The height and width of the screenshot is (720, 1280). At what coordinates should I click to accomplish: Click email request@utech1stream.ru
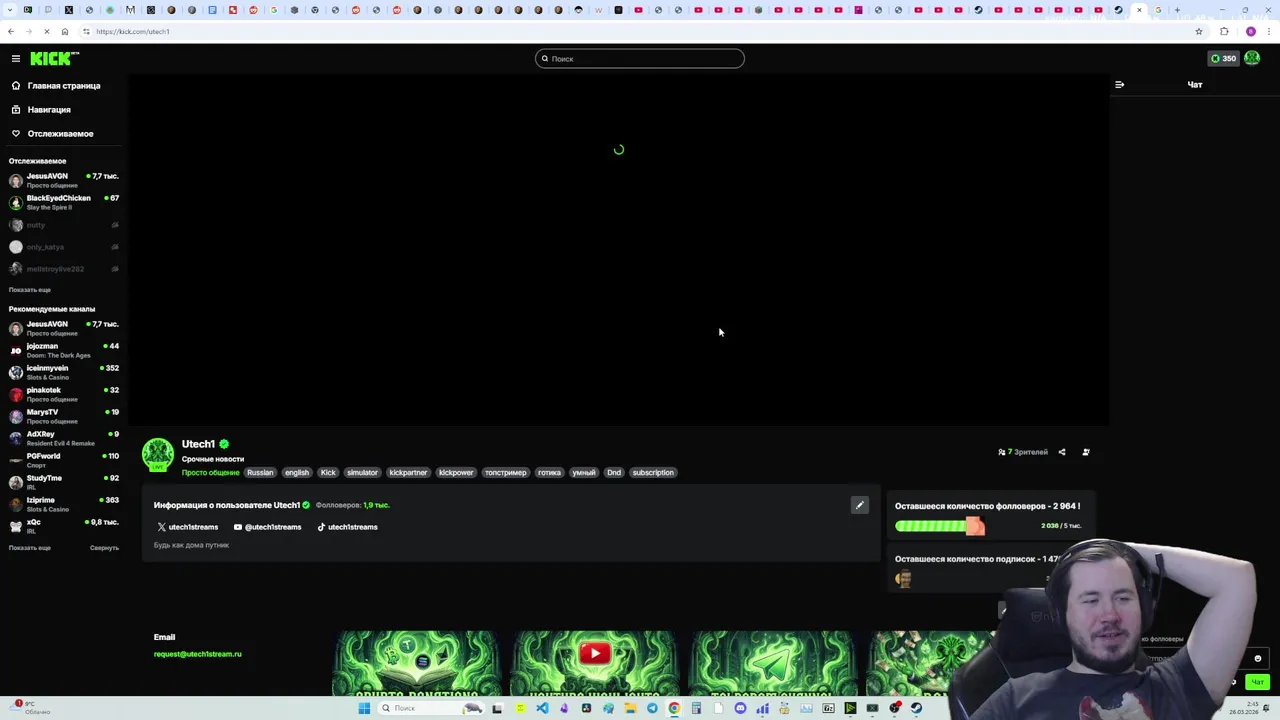coord(198,654)
